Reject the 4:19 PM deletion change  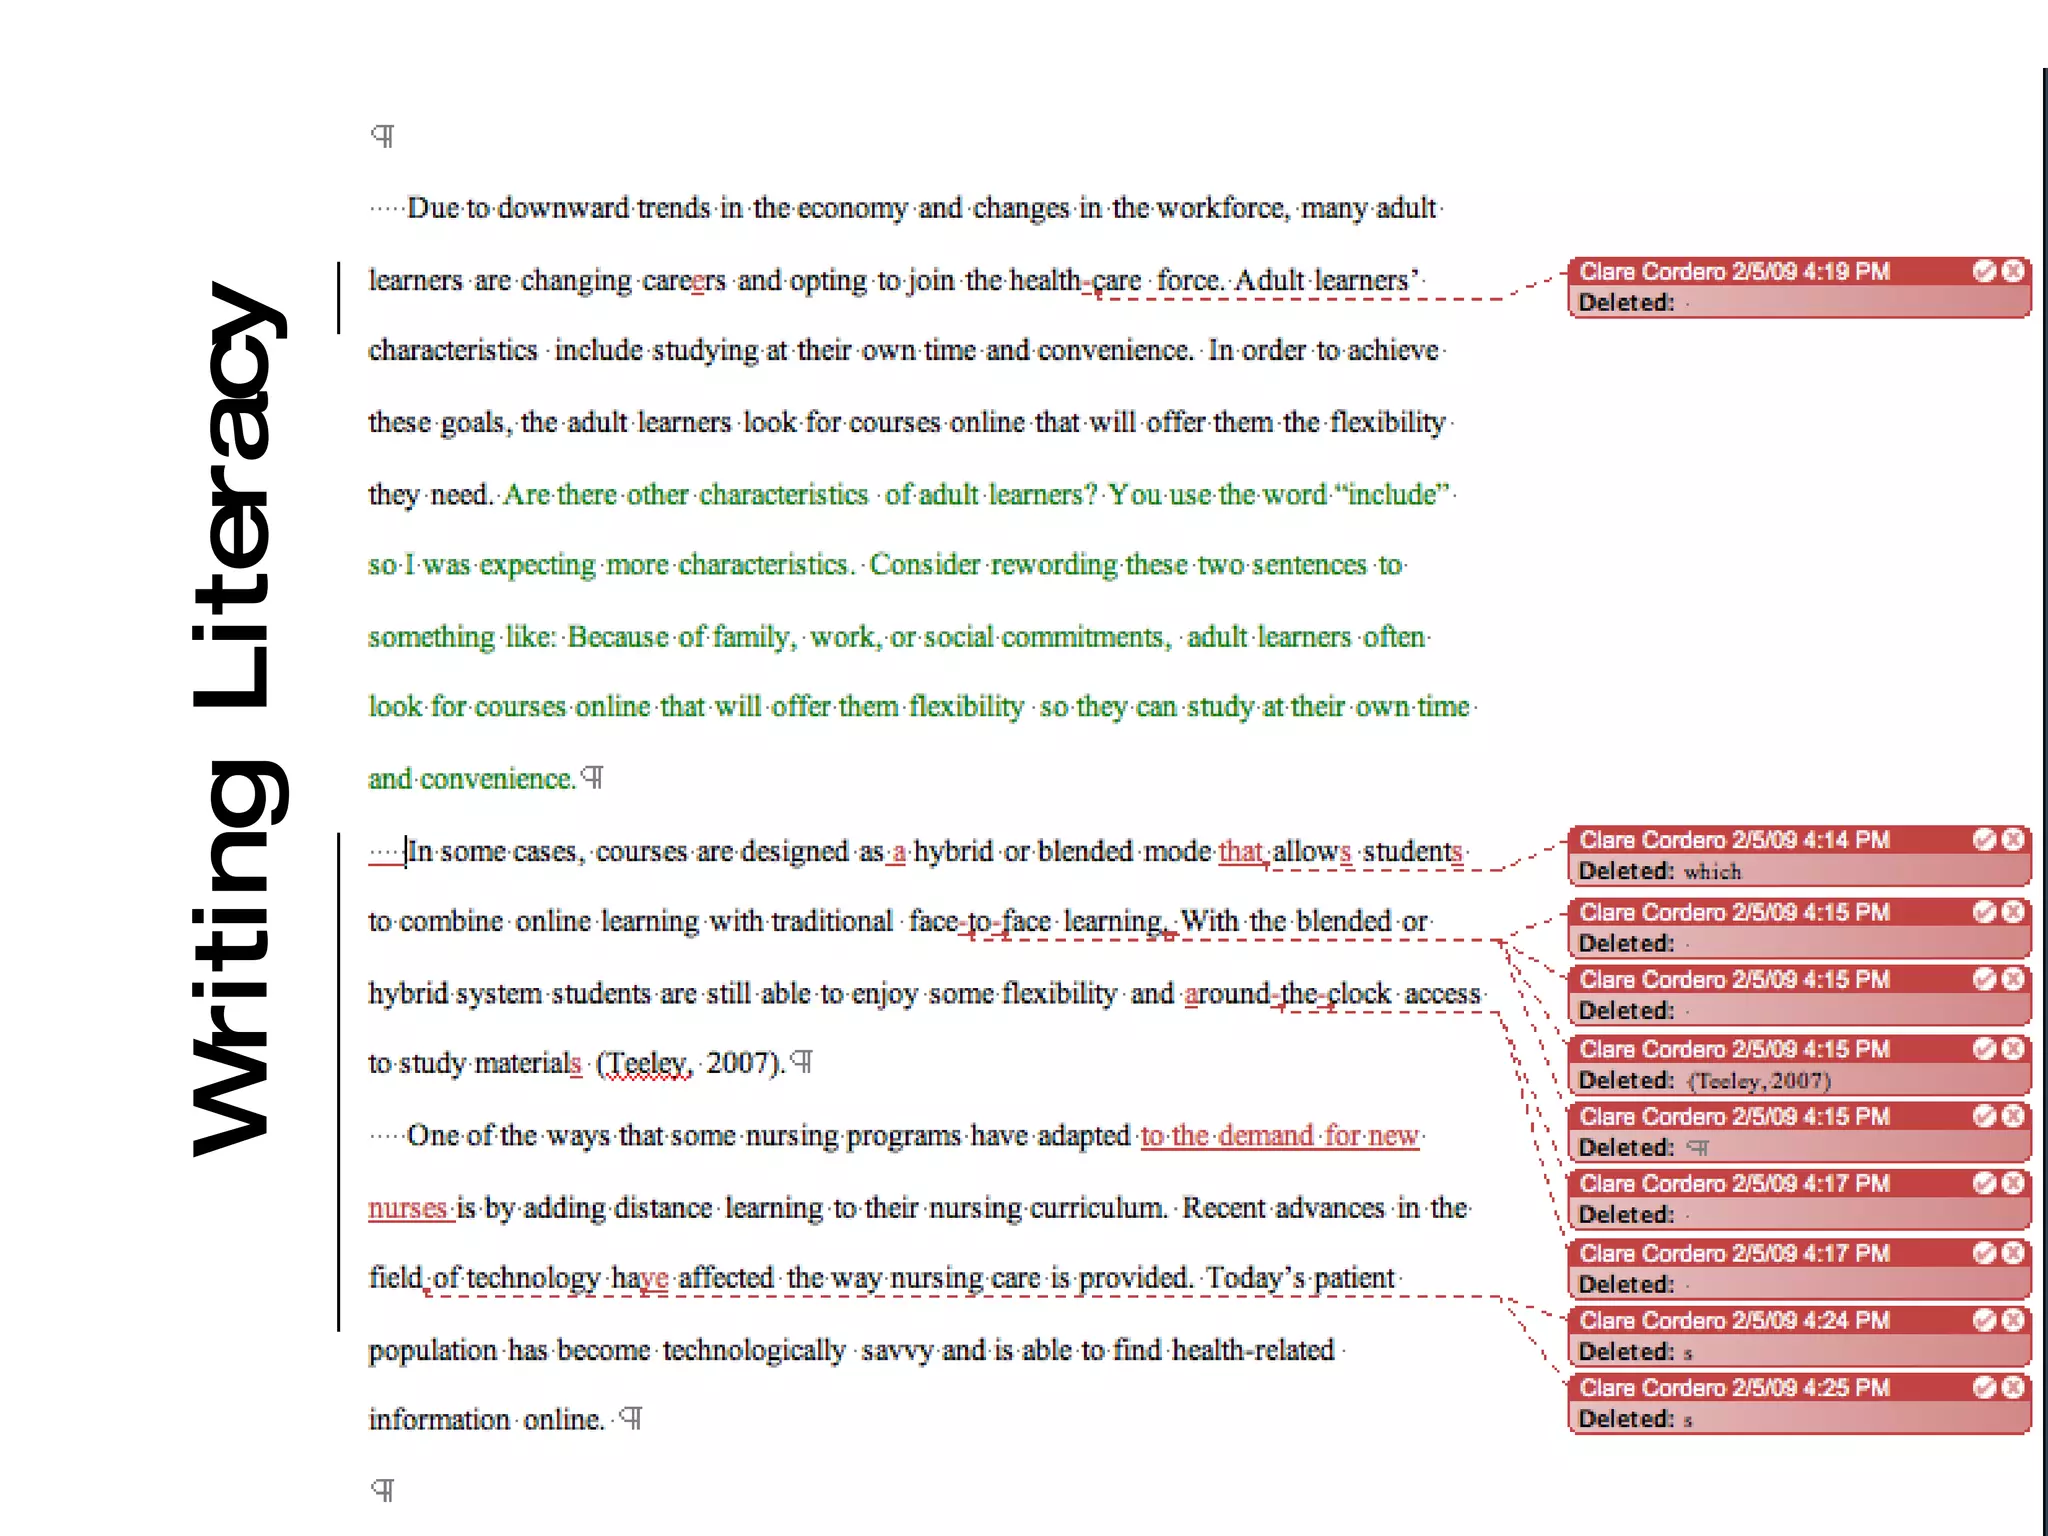[x=2013, y=271]
